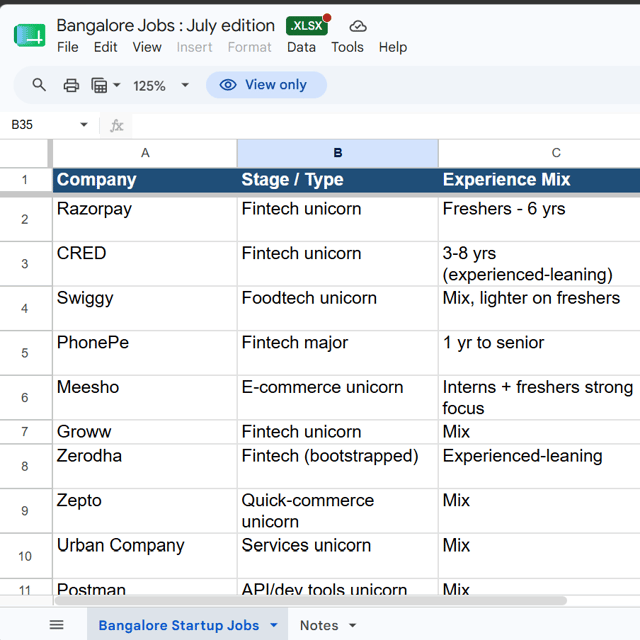Open the Help menu
The width and height of the screenshot is (640, 640).
tap(393, 47)
